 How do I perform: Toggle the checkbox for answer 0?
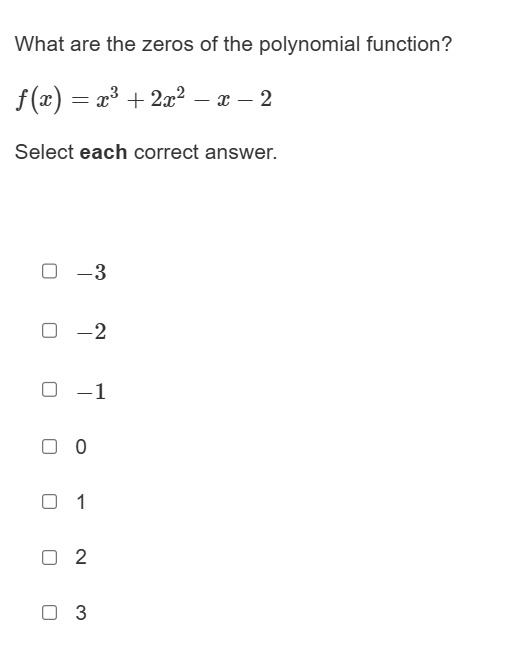49,446
